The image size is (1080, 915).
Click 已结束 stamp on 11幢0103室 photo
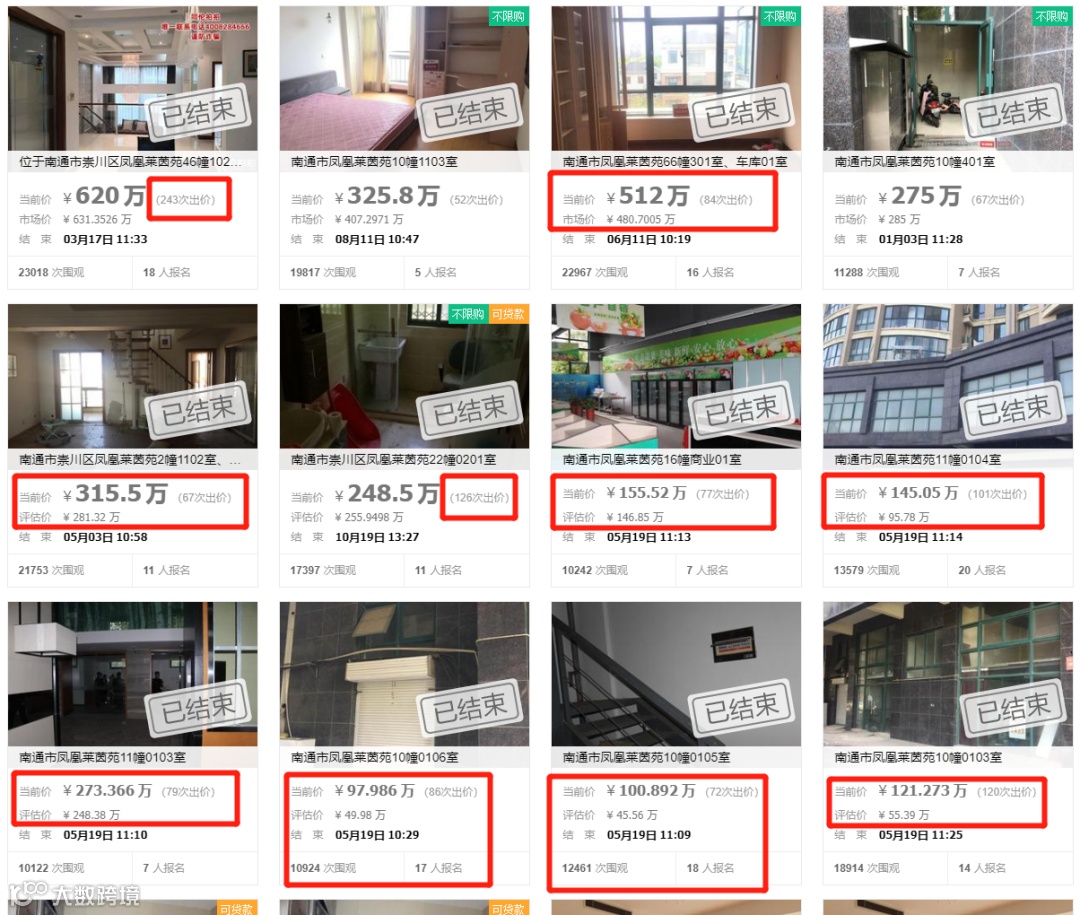click(x=198, y=708)
